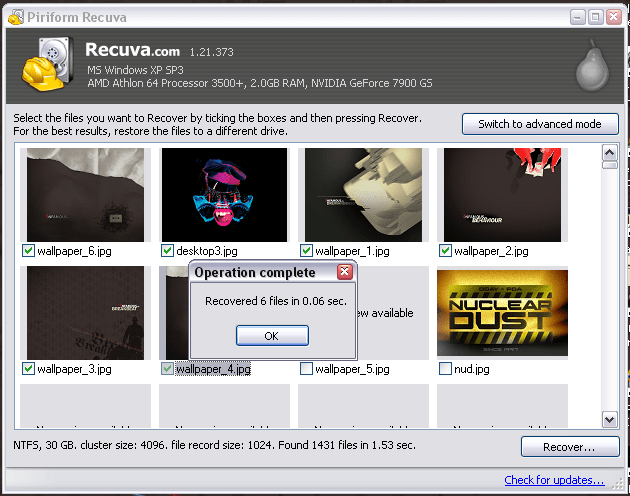This screenshot has width=630, height=496.
Task: Click the Recuva title bar icon
Action: pyautogui.click(x=16, y=17)
